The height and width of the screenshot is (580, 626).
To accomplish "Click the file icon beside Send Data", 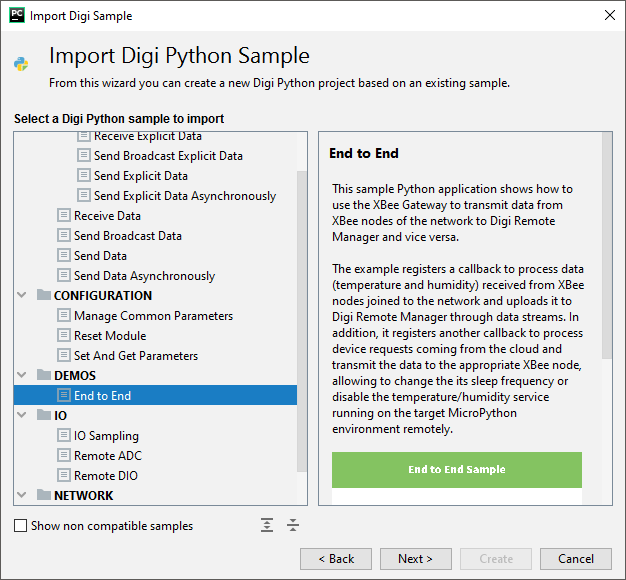I will tap(64, 256).
